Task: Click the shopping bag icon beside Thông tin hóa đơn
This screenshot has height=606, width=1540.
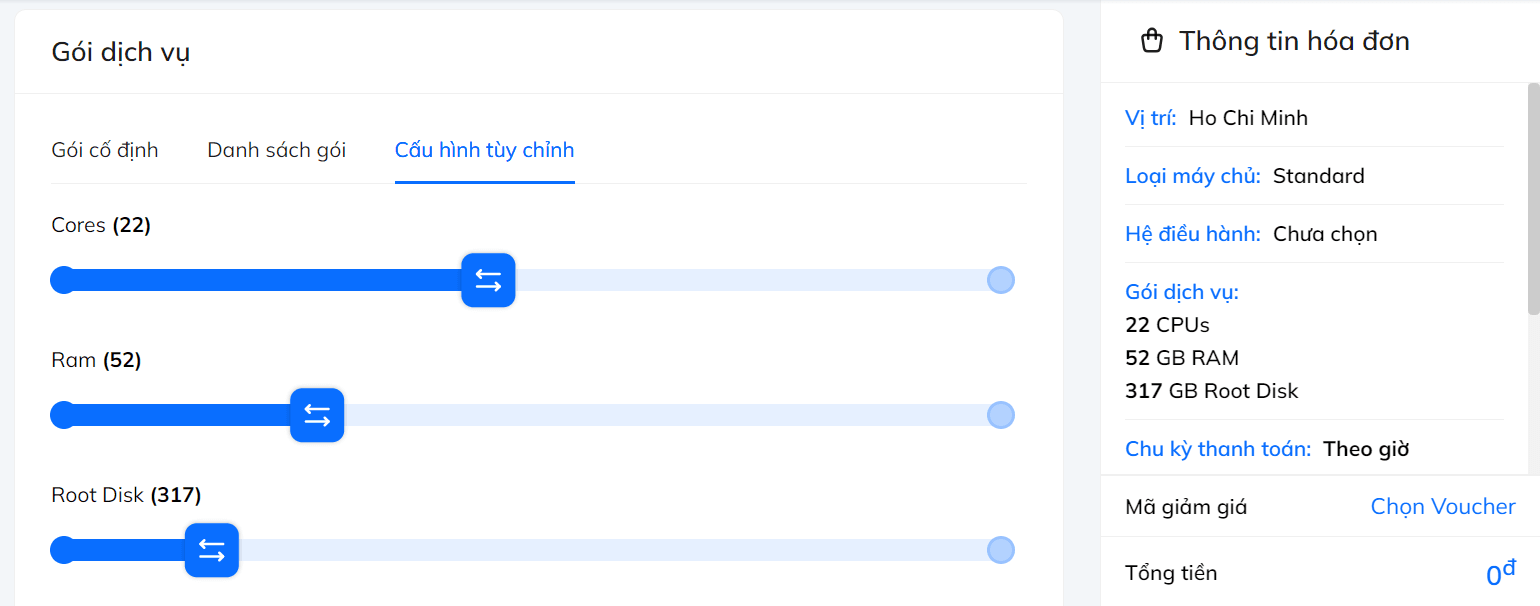Action: [x=1152, y=41]
